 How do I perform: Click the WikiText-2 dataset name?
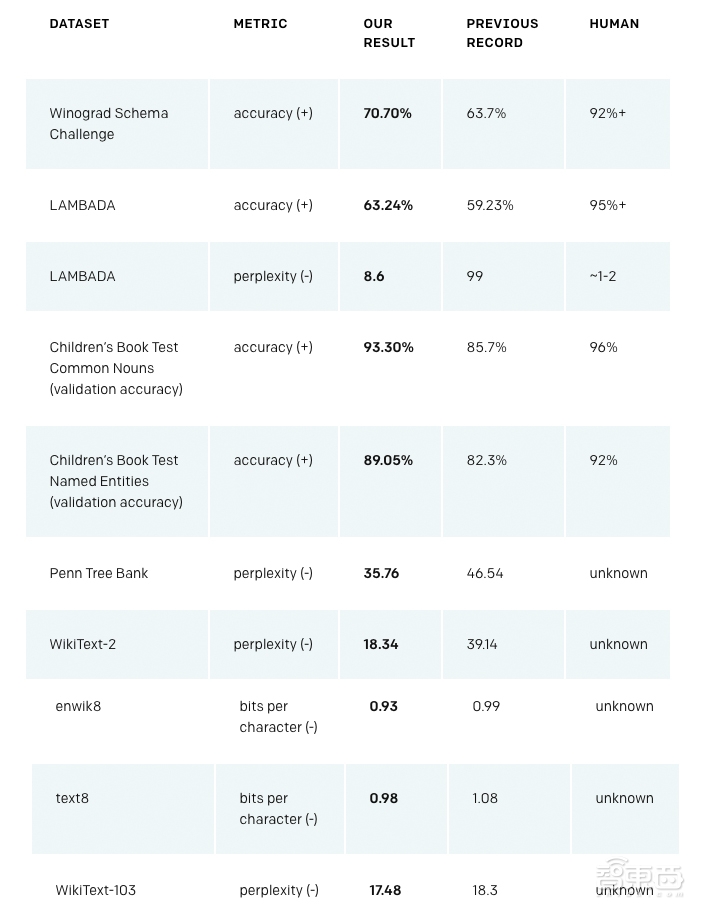click(83, 644)
